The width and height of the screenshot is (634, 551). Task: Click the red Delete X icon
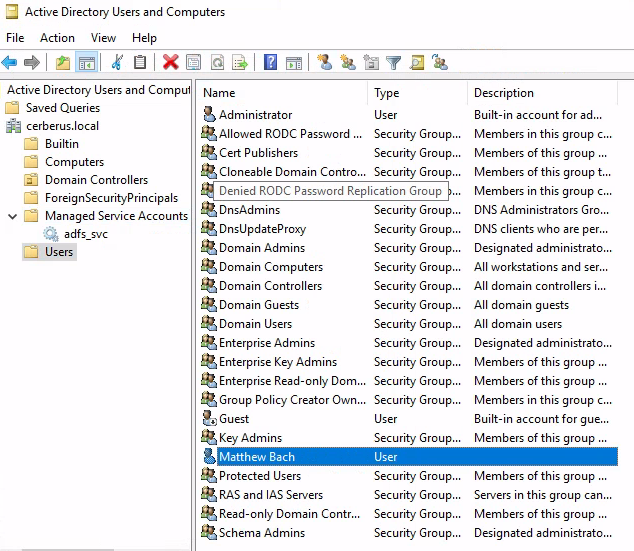(x=171, y=63)
